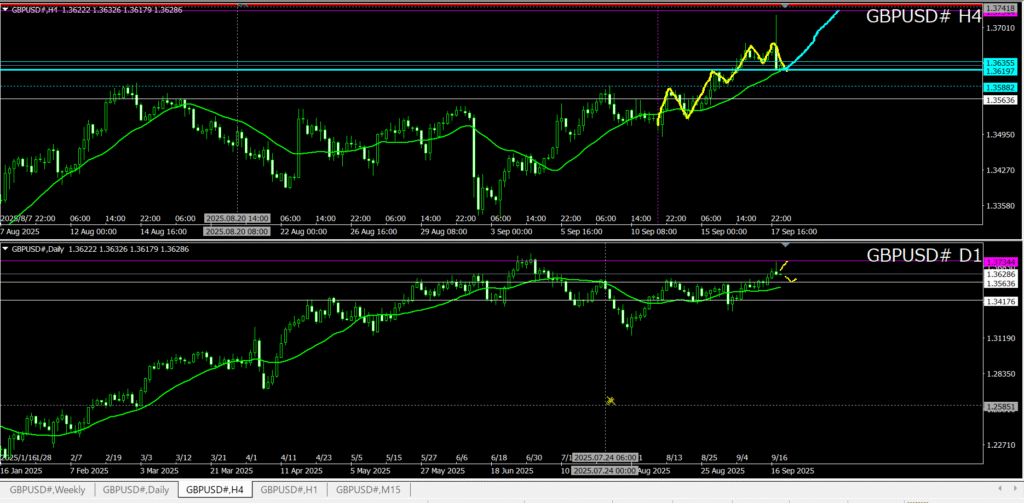Click the 1.35636 price label on Daily chart
This screenshot has height=503, width=1024.
click(999, 284)
